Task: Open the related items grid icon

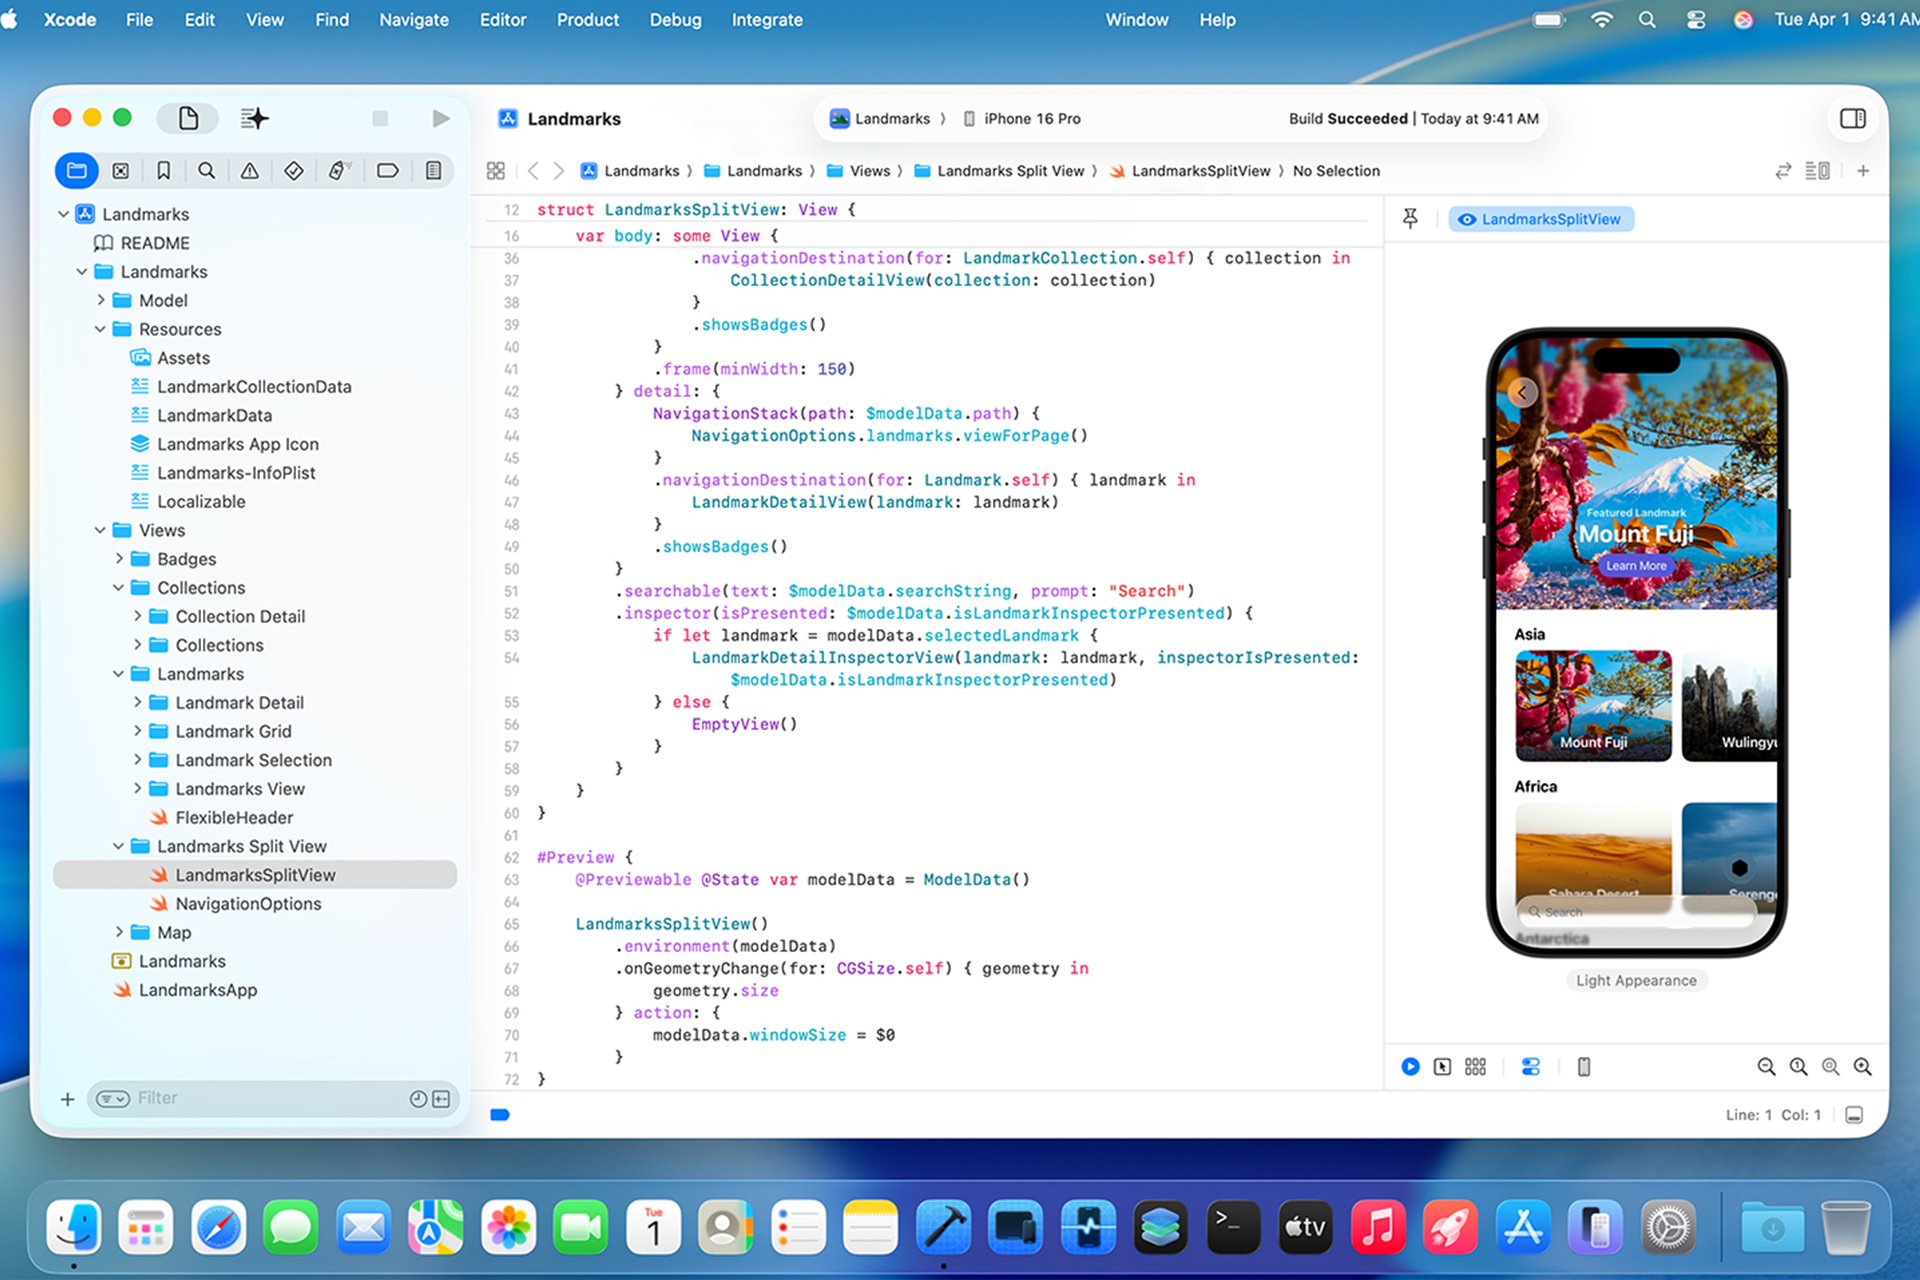Action: click(x=495, y=171)
